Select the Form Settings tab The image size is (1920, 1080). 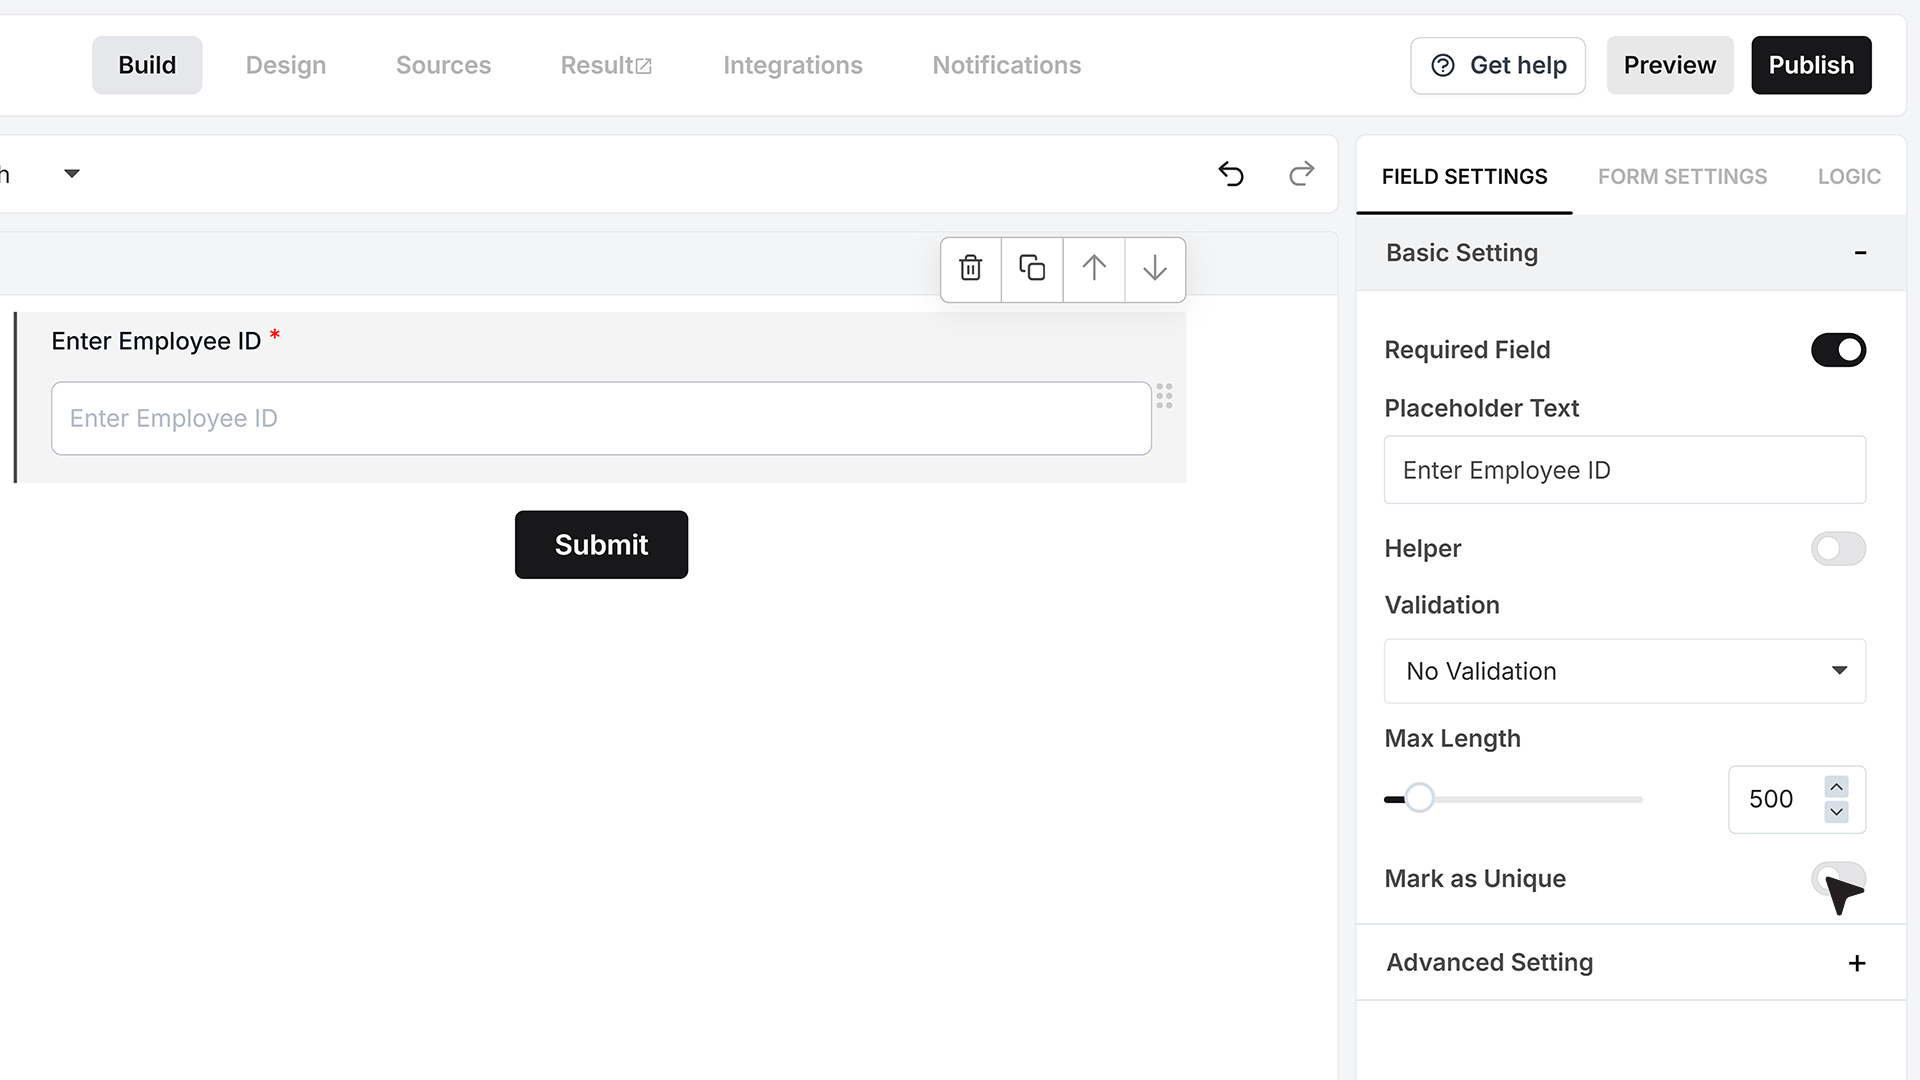point(1682,177)
